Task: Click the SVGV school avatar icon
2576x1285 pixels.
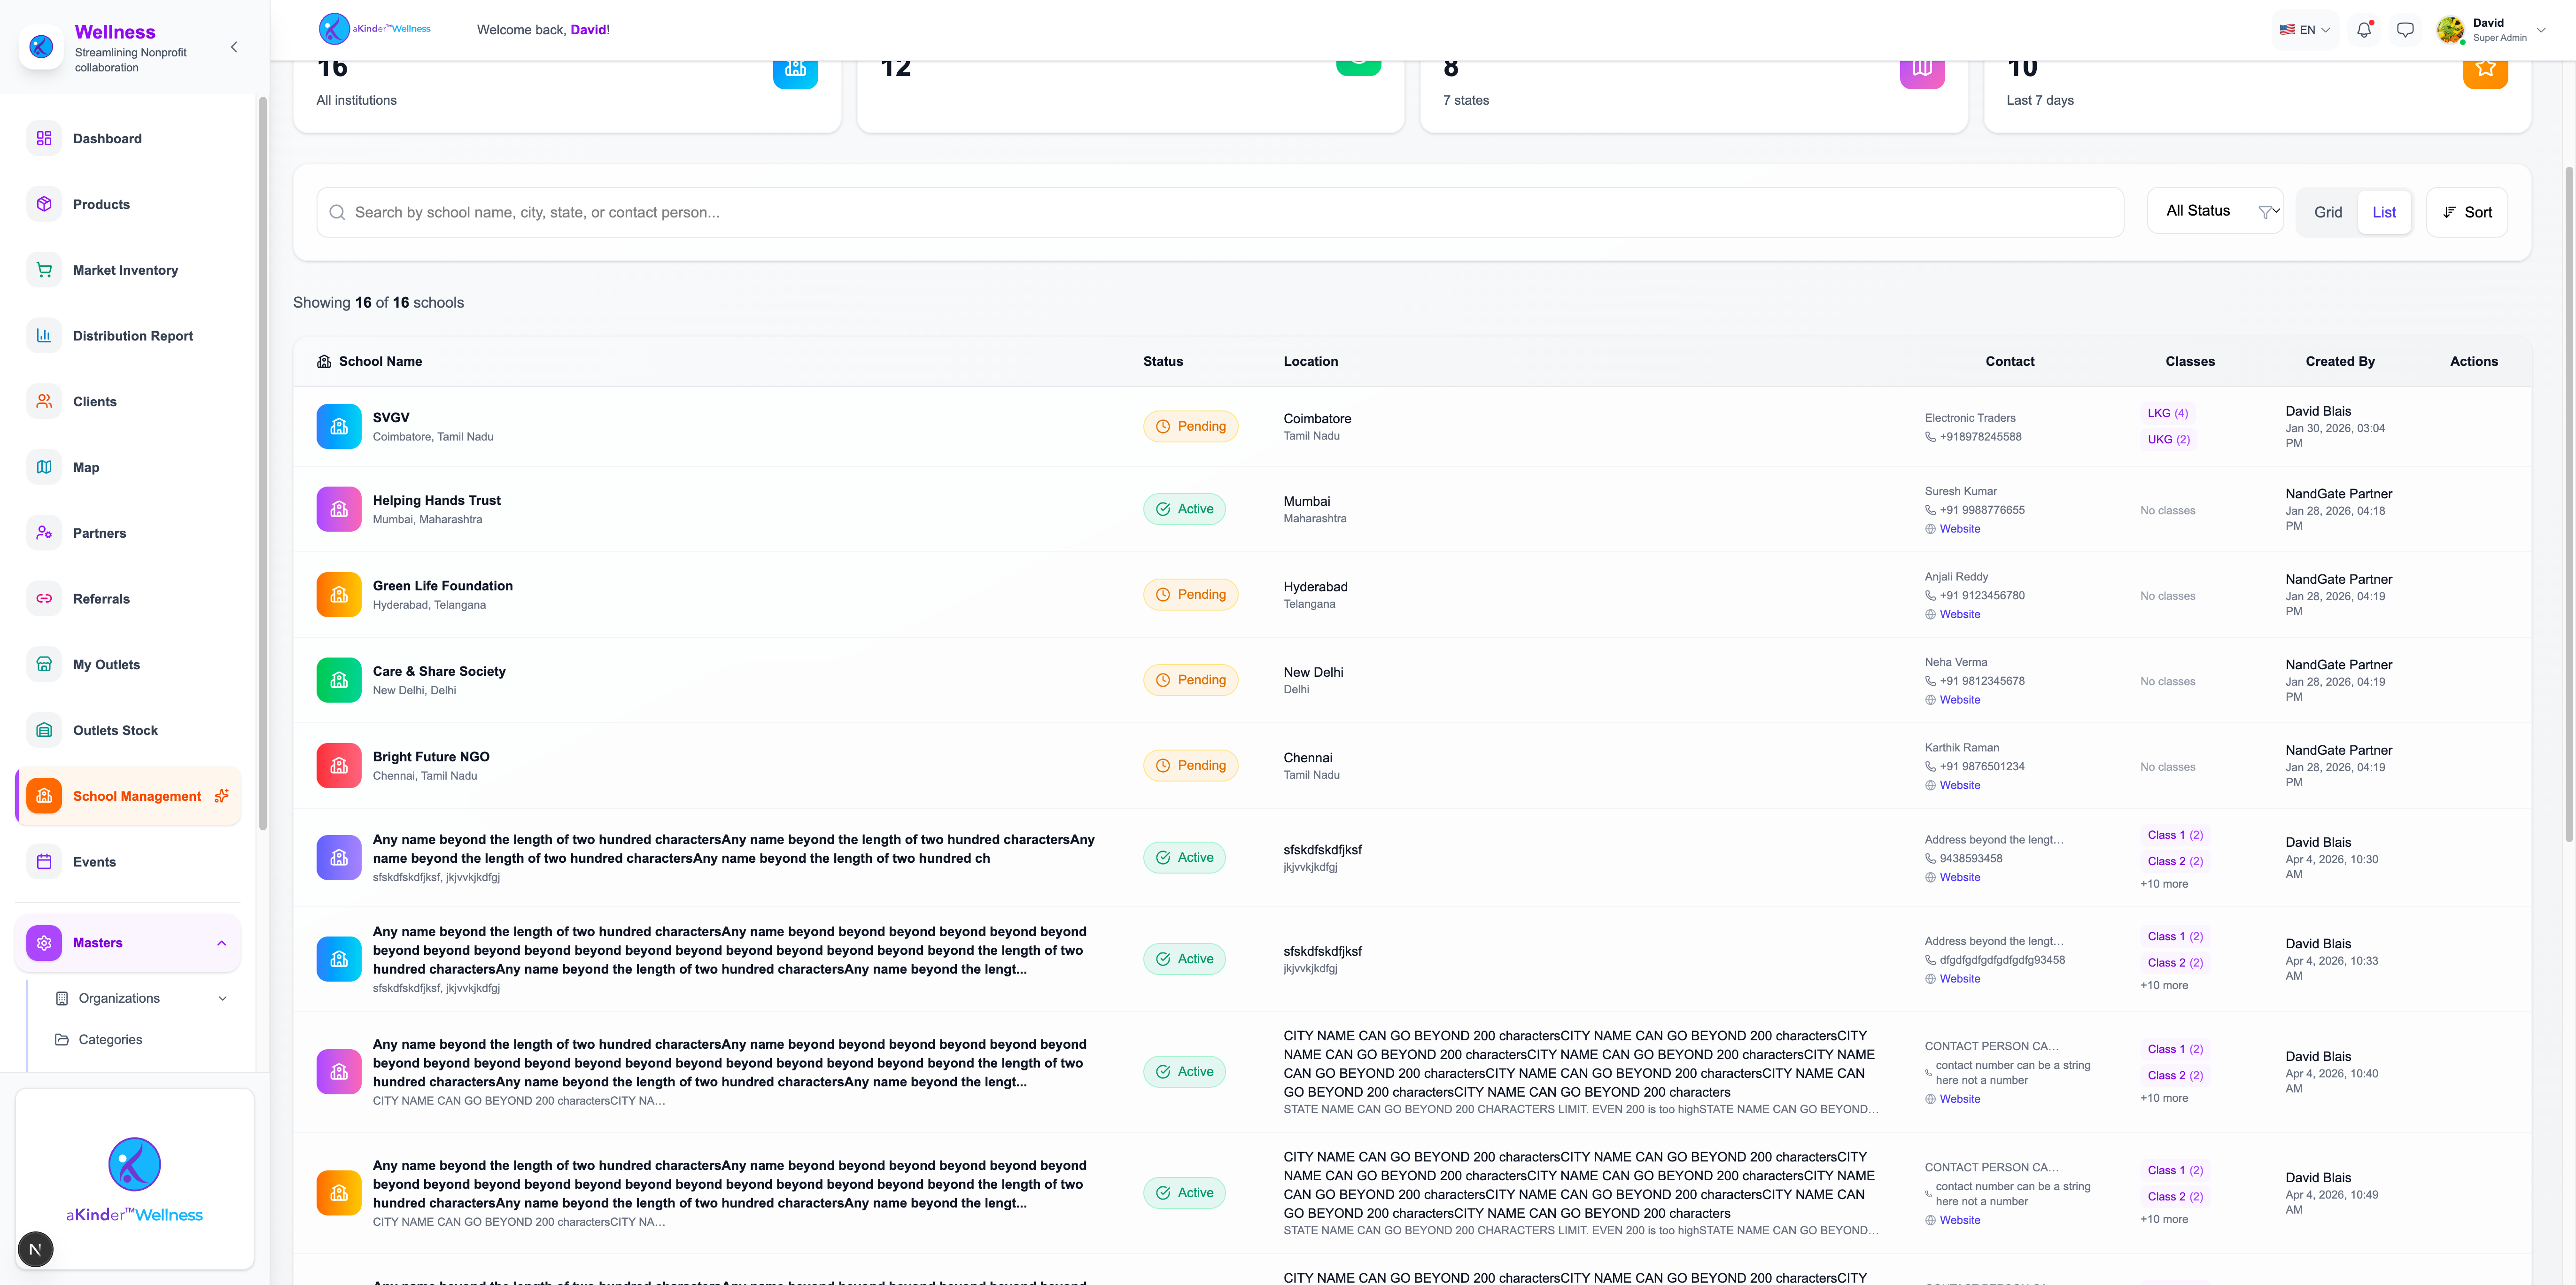Action: coord(339,427)
